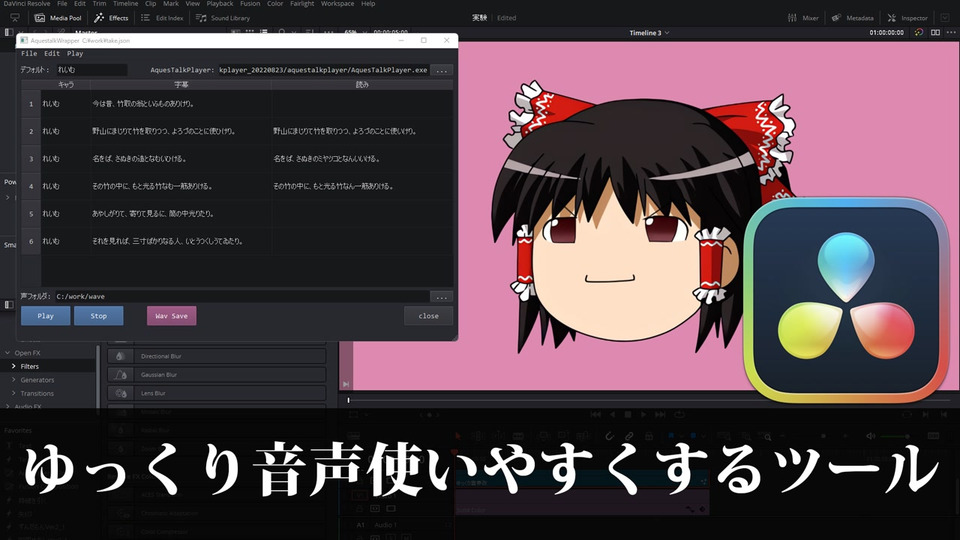Open DaVinci Resolve Fusion menu

point(250,4)
